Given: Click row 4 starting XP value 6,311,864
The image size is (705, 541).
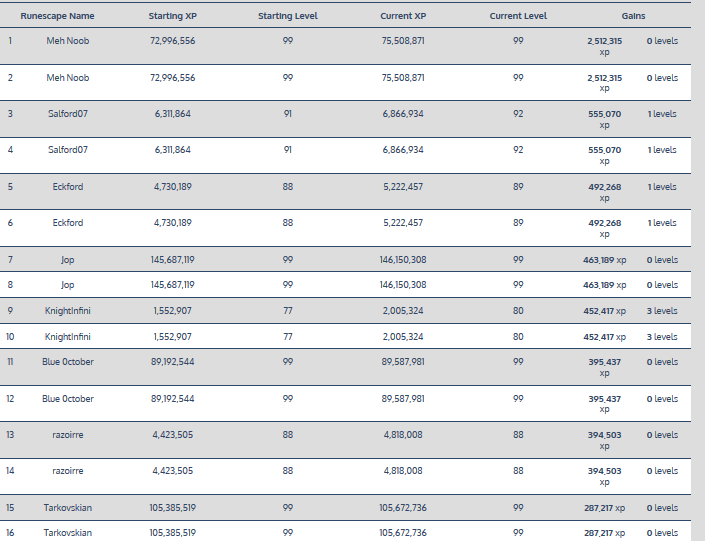Looking at the screenshot, I should [173, 150].
